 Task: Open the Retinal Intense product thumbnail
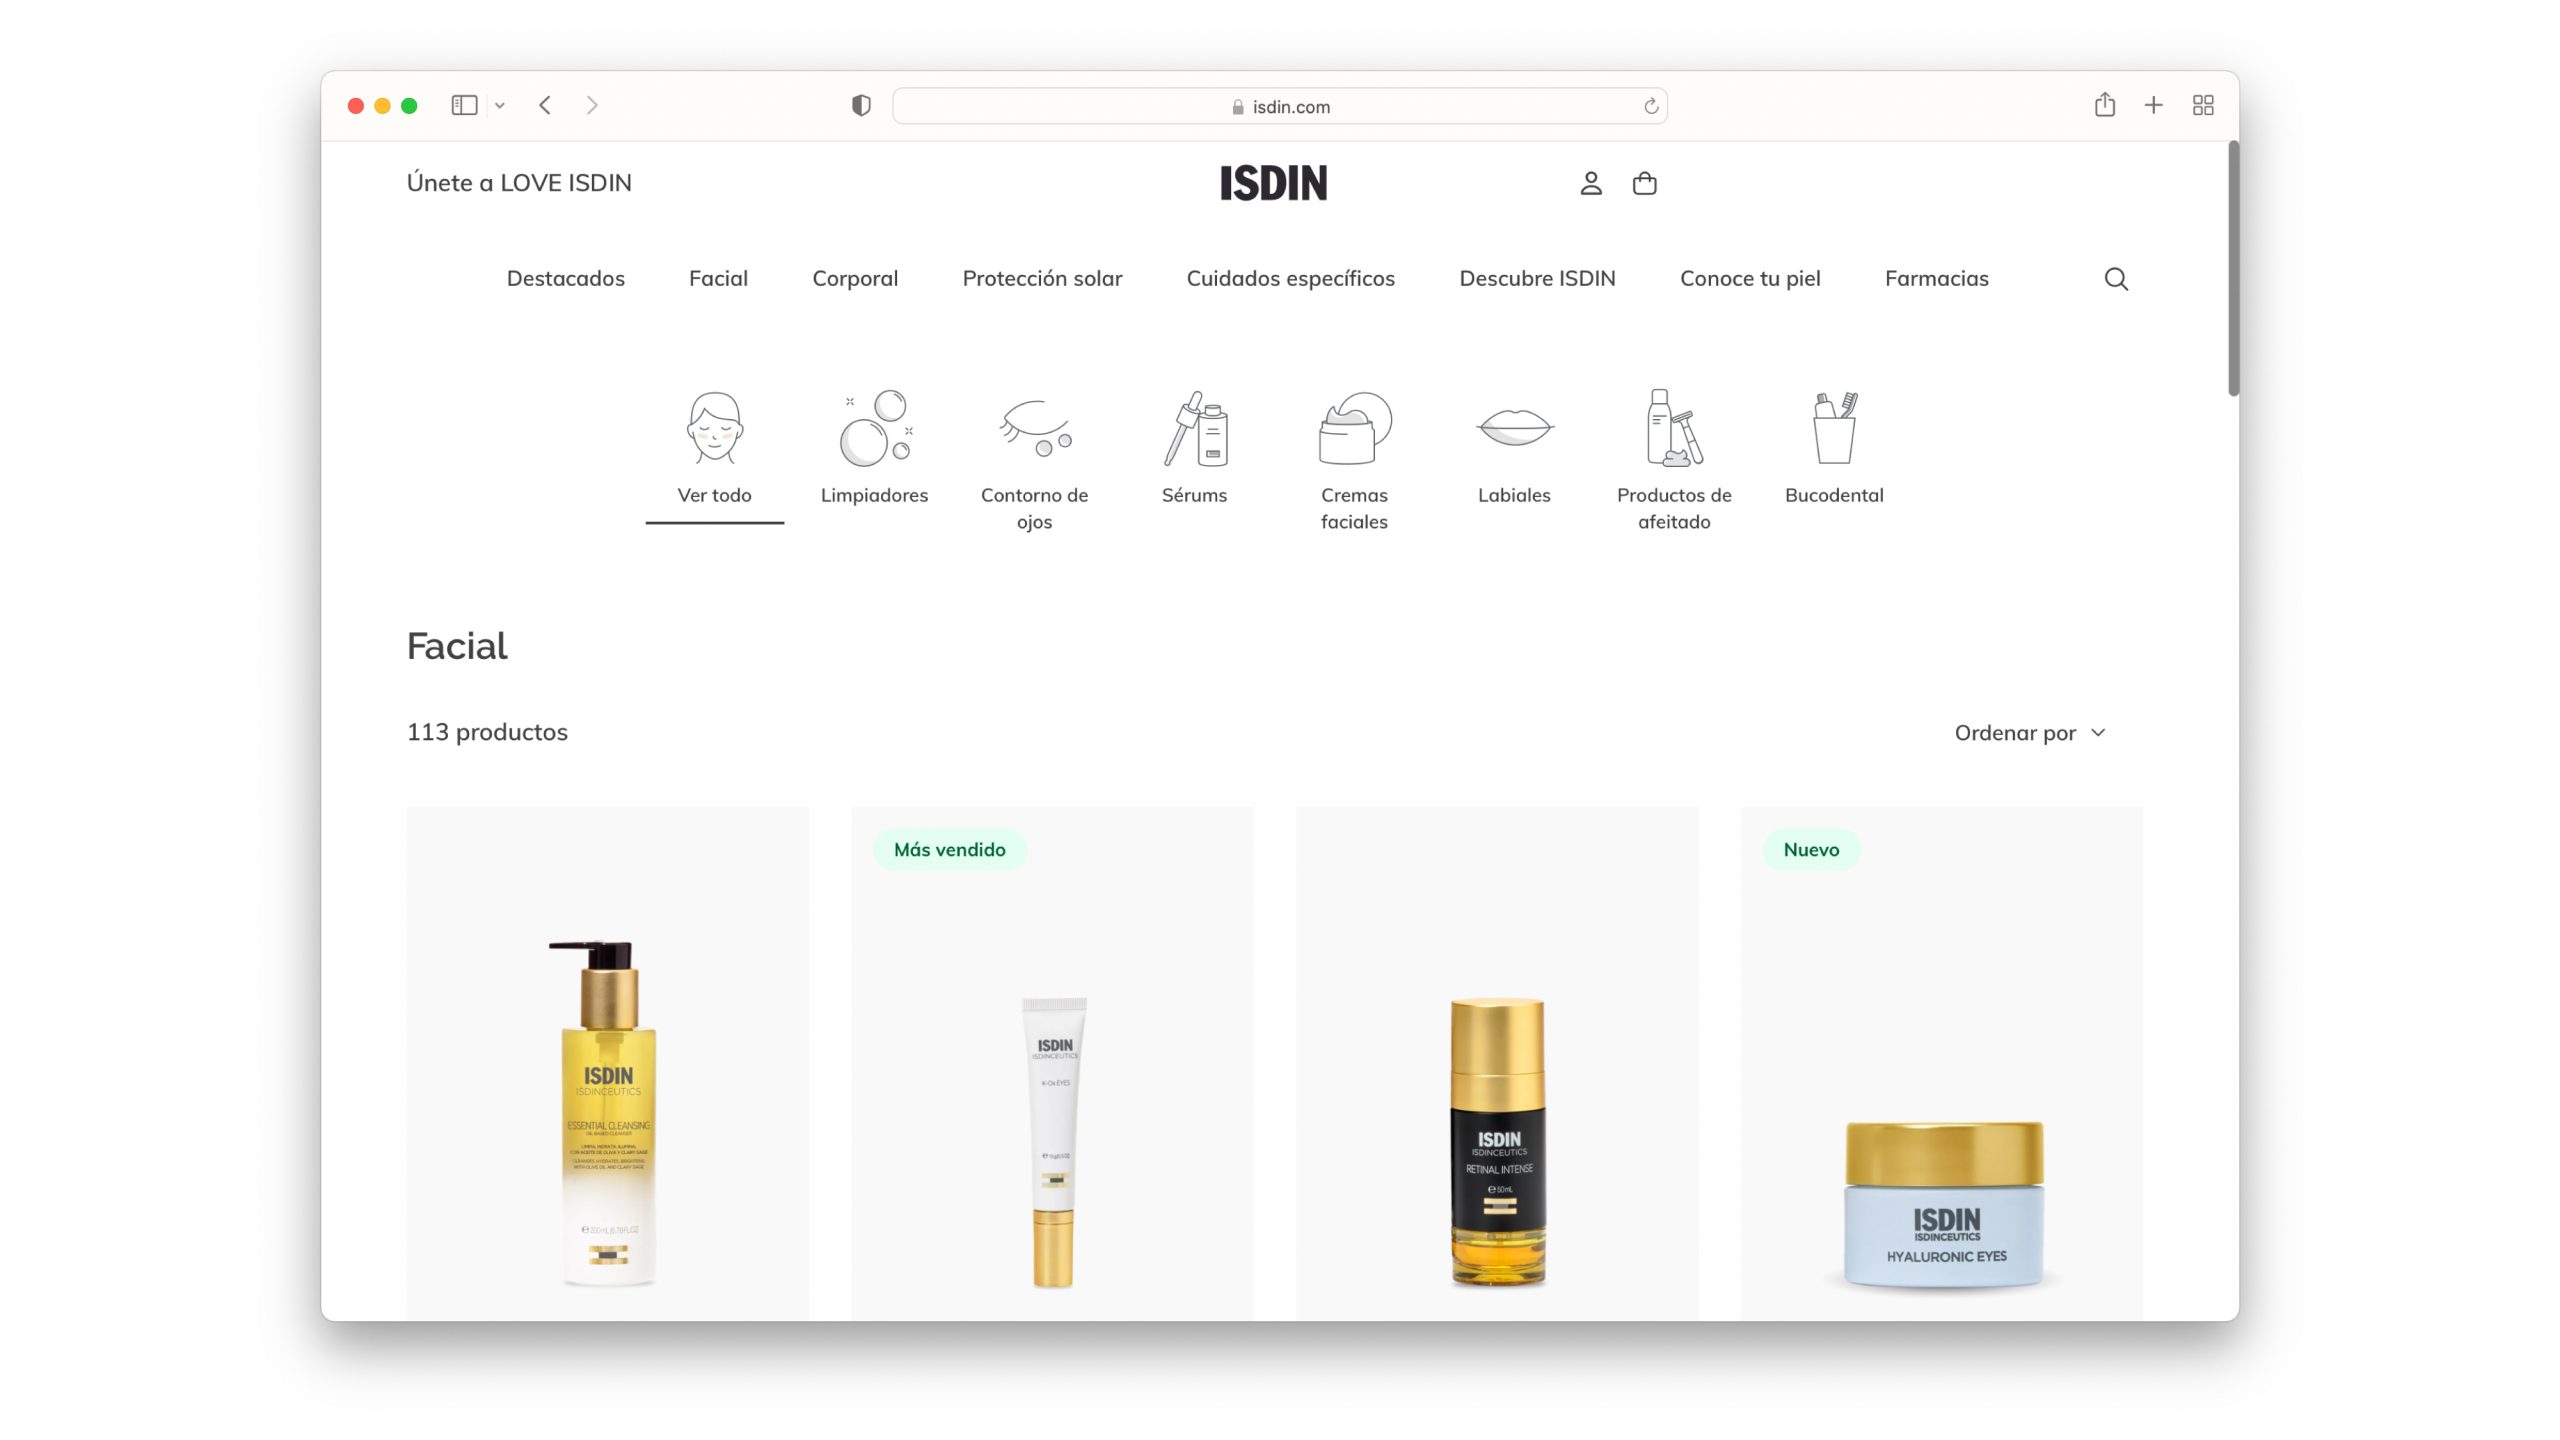1497,1063
